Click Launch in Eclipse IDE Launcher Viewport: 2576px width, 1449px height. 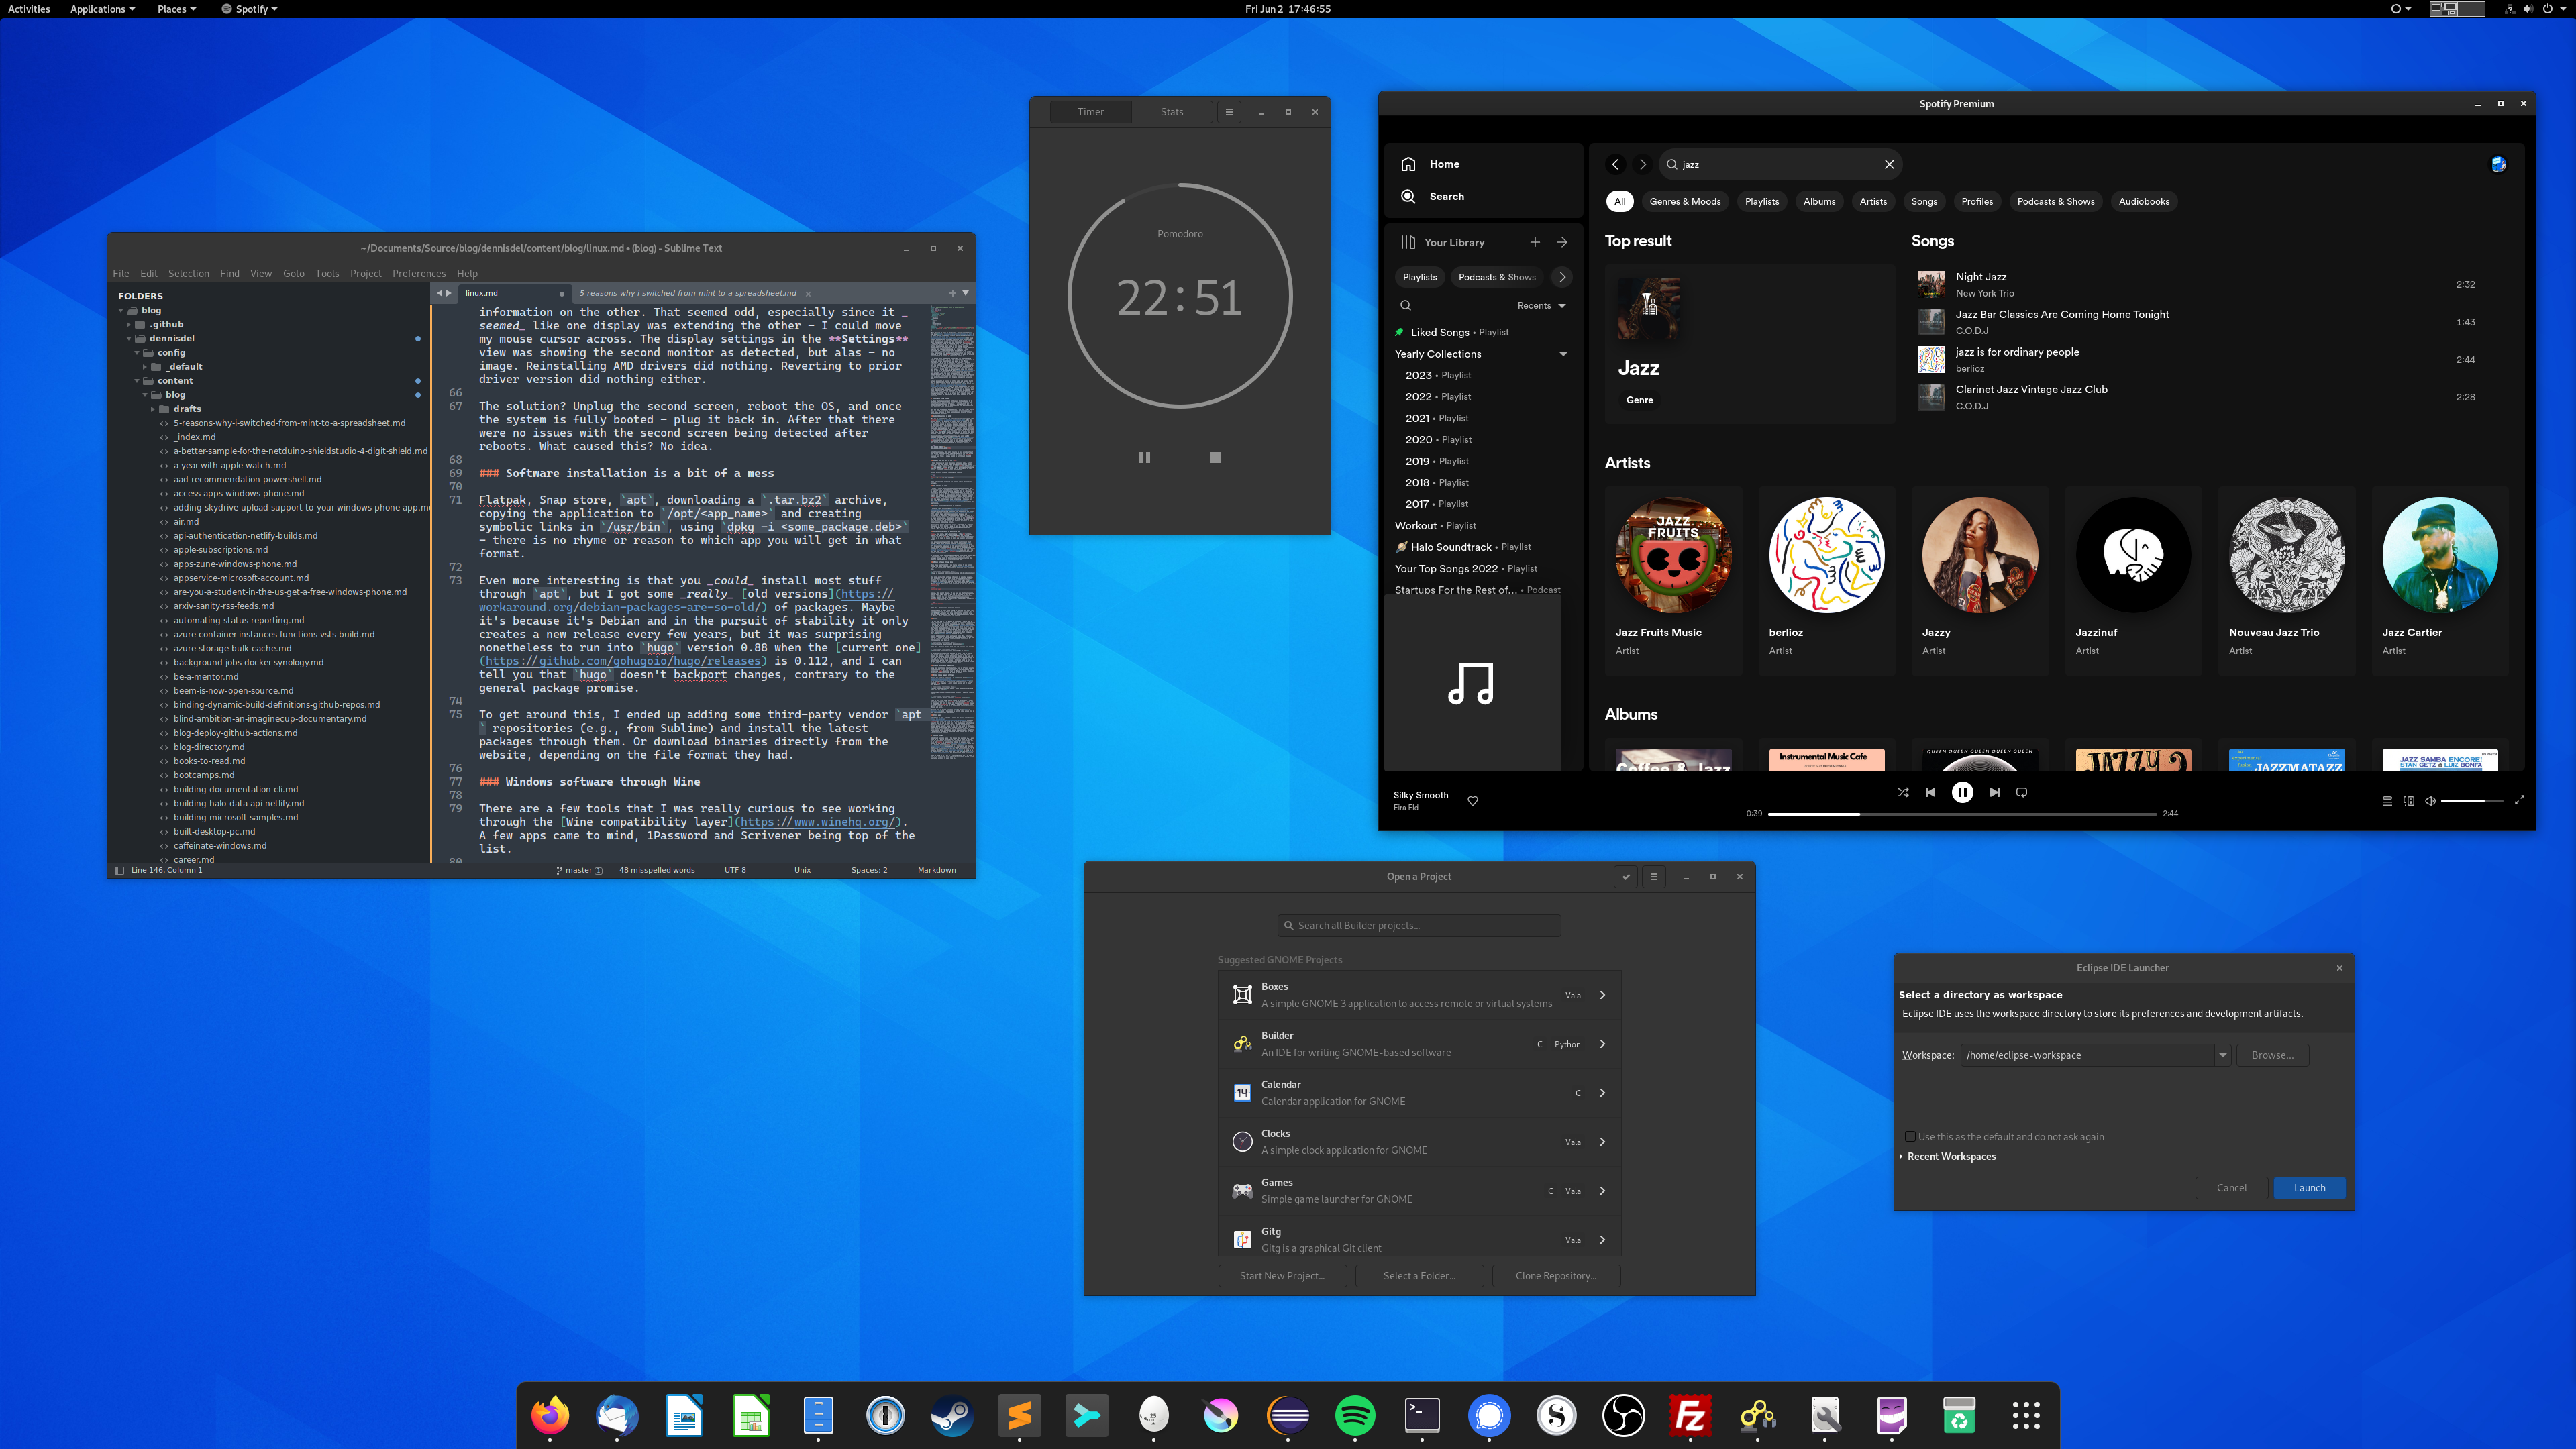[x=2309, y=1188]
